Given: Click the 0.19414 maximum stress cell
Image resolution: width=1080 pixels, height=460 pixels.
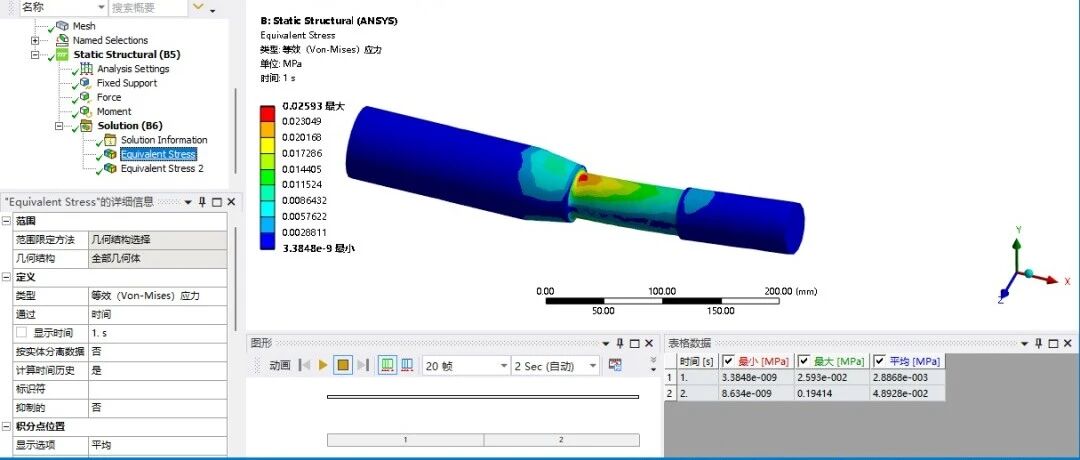Looking at the screenshot, I should 831,393.
